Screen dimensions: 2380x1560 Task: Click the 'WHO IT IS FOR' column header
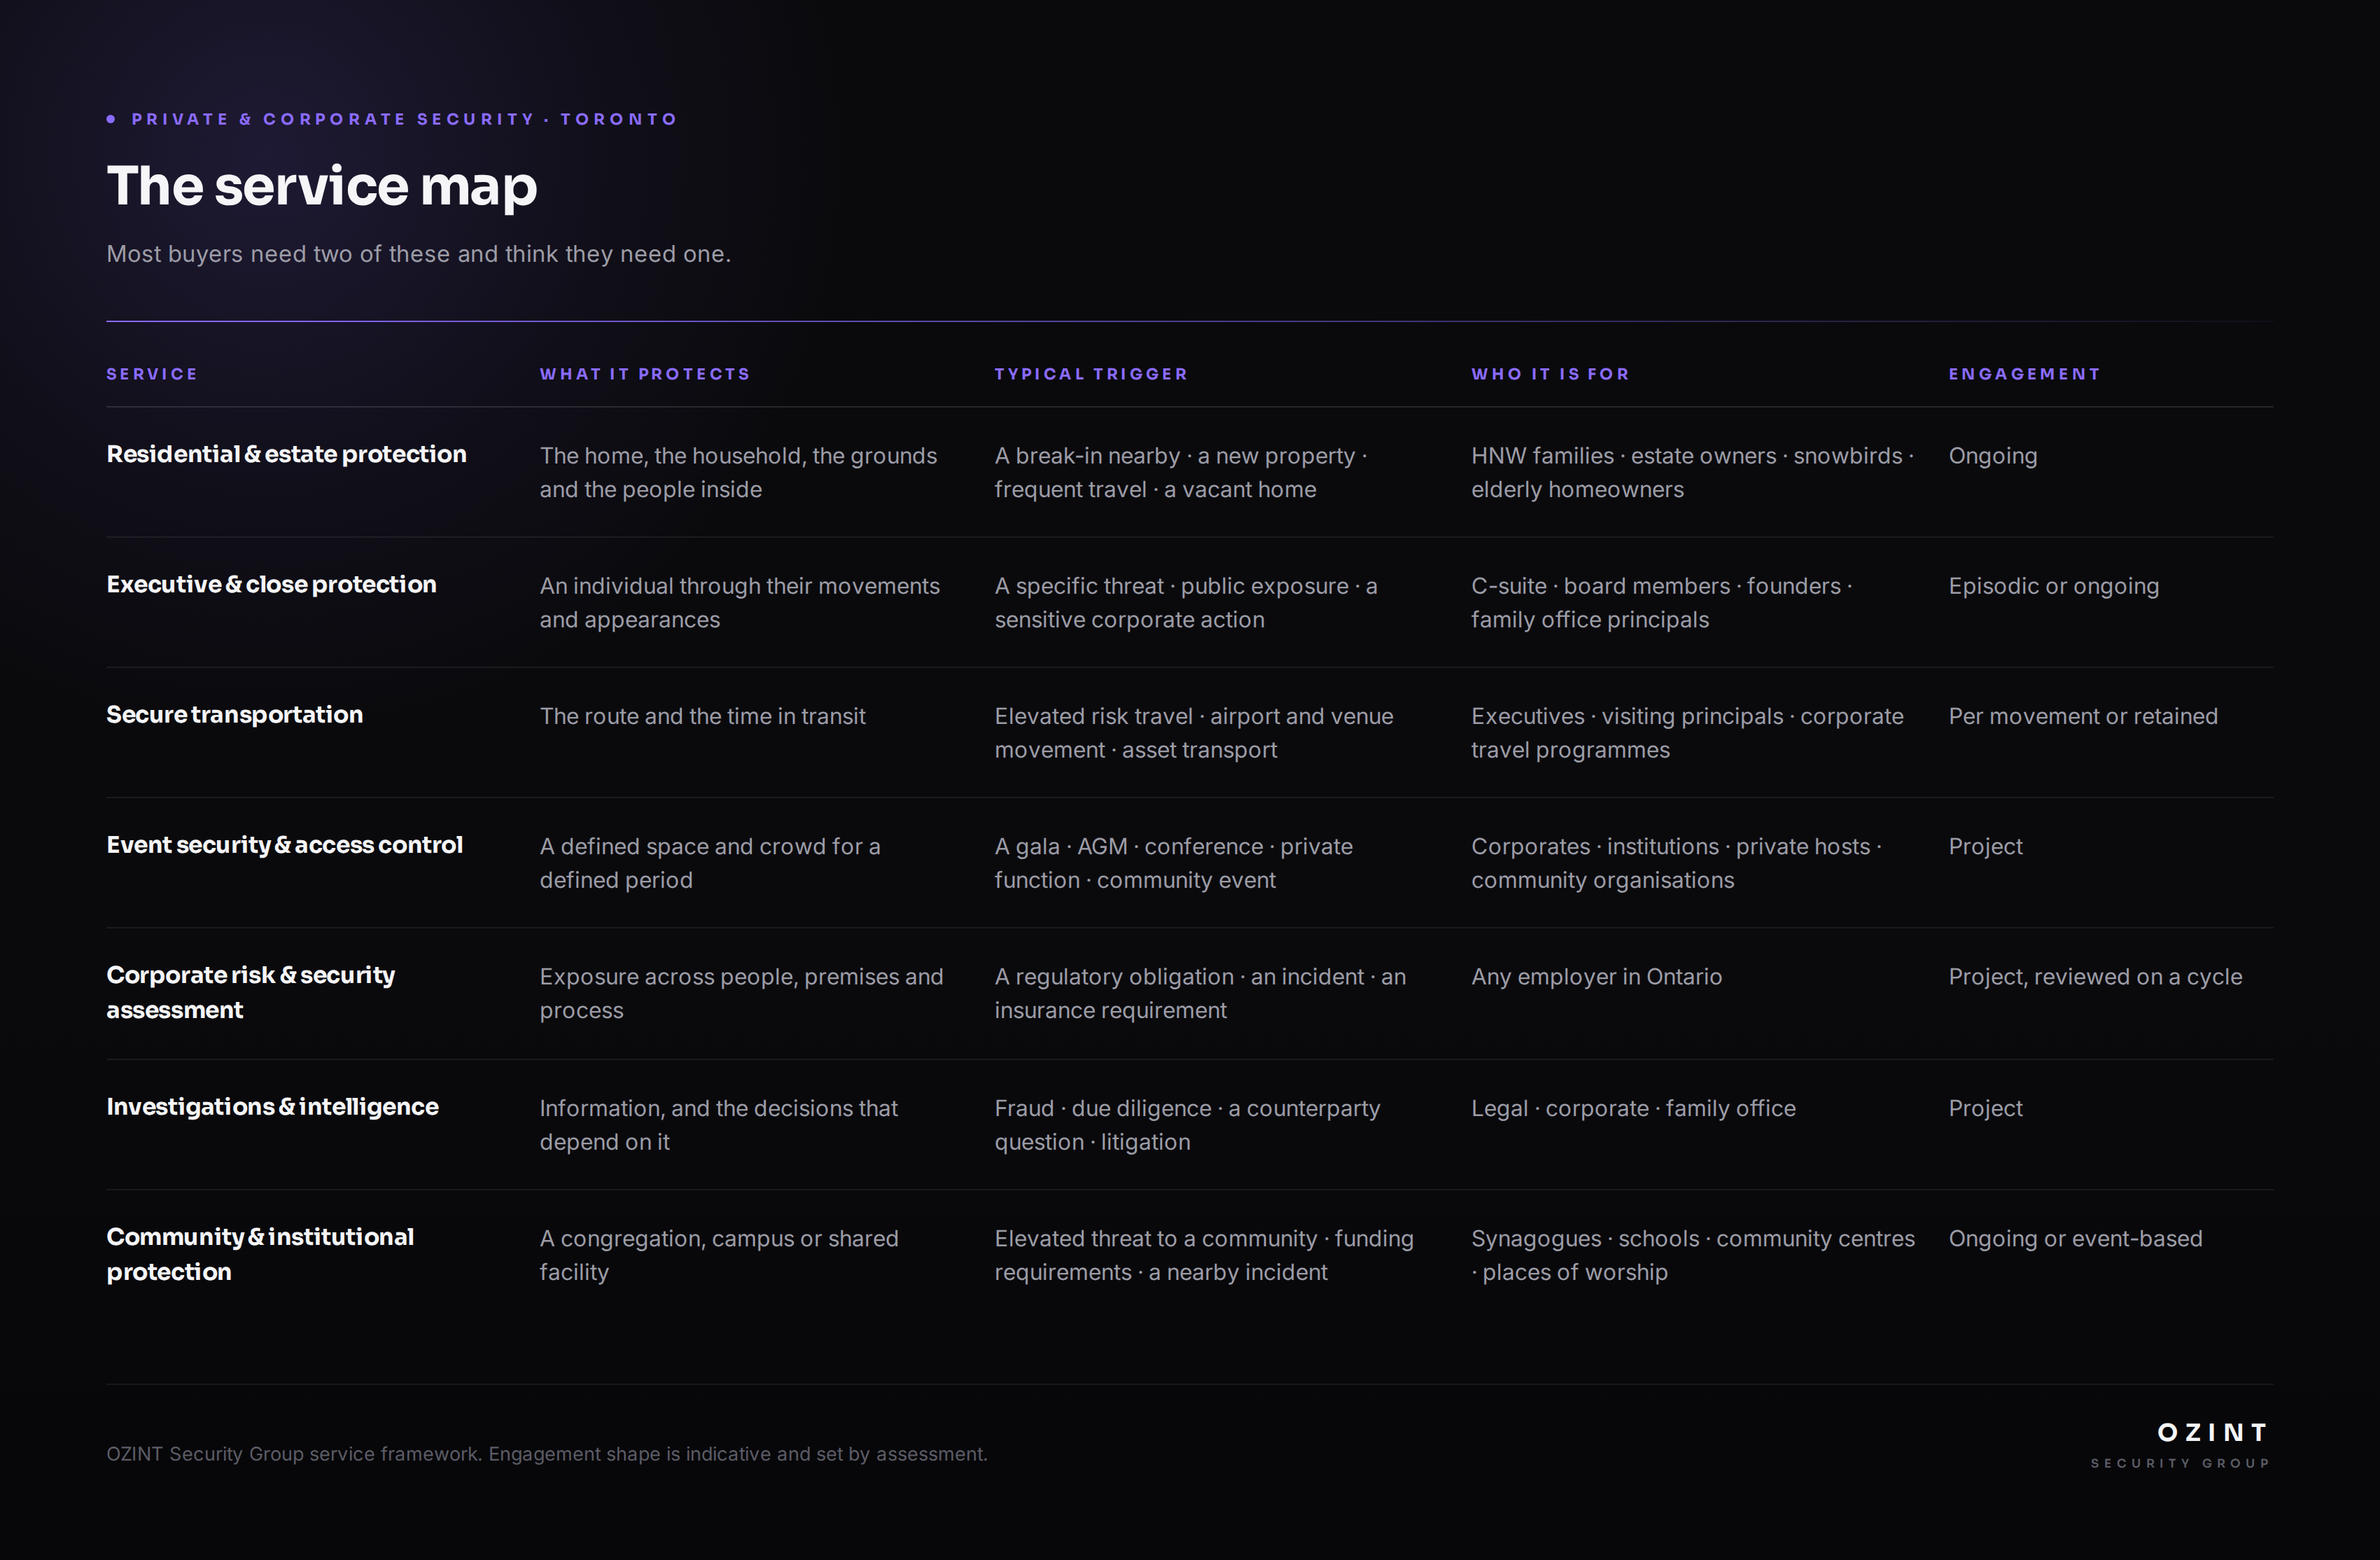[x=1550, y=374]
